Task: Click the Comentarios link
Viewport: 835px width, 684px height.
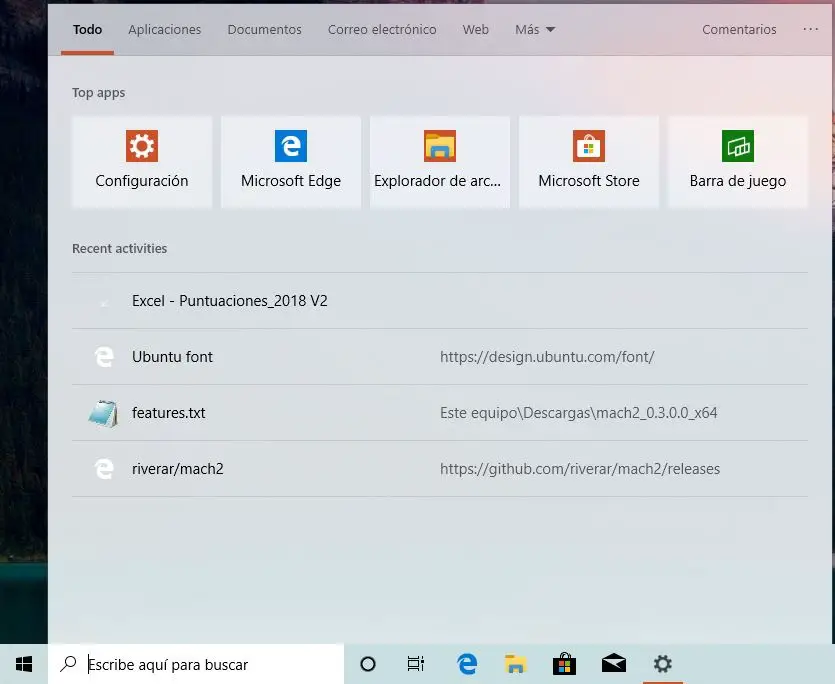Action: (739, 29)
